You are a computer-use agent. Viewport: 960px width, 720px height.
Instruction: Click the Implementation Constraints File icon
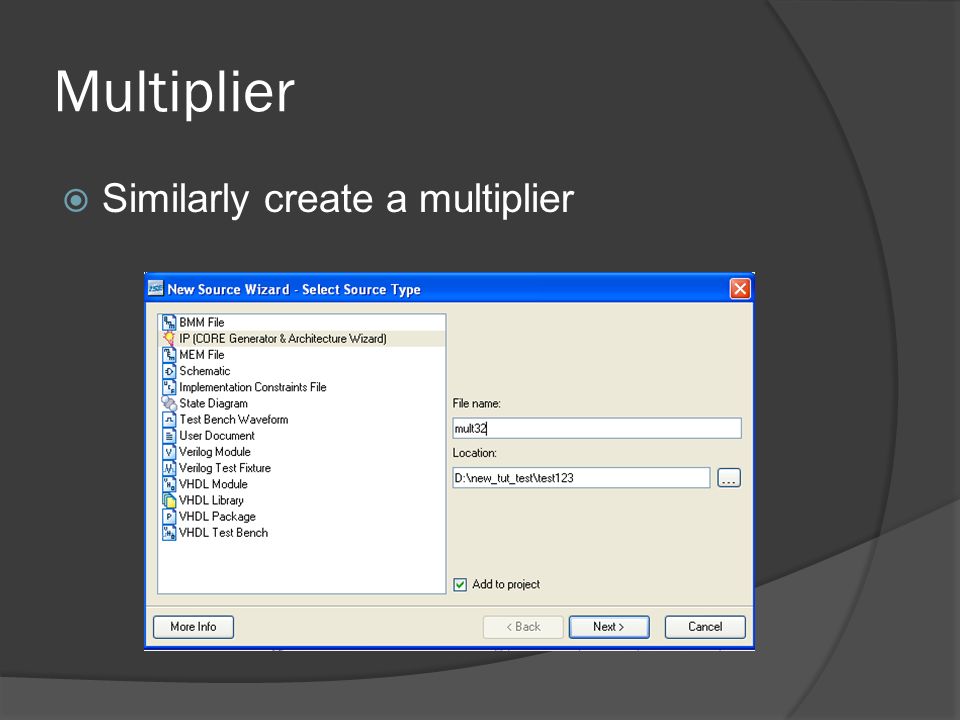pos(169,387)
